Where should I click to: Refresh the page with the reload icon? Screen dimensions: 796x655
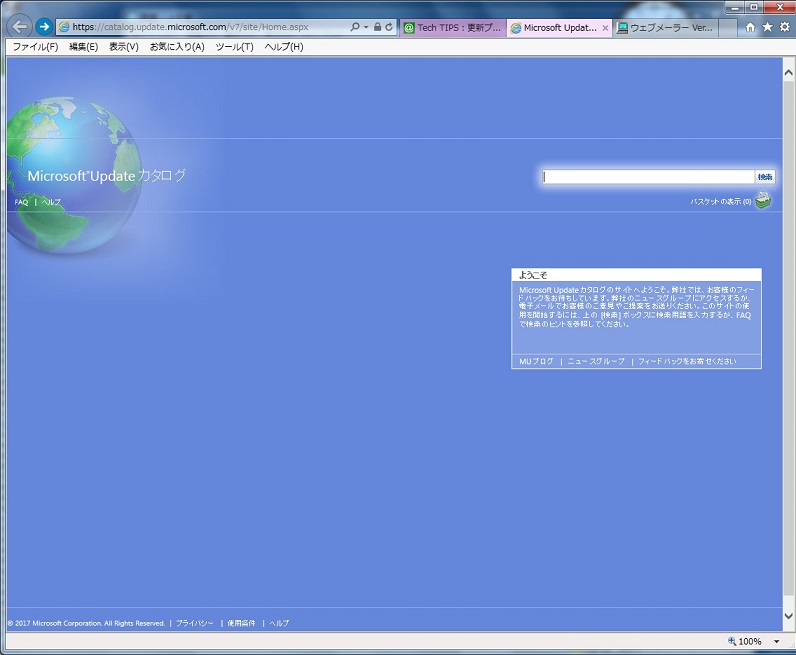389,26
